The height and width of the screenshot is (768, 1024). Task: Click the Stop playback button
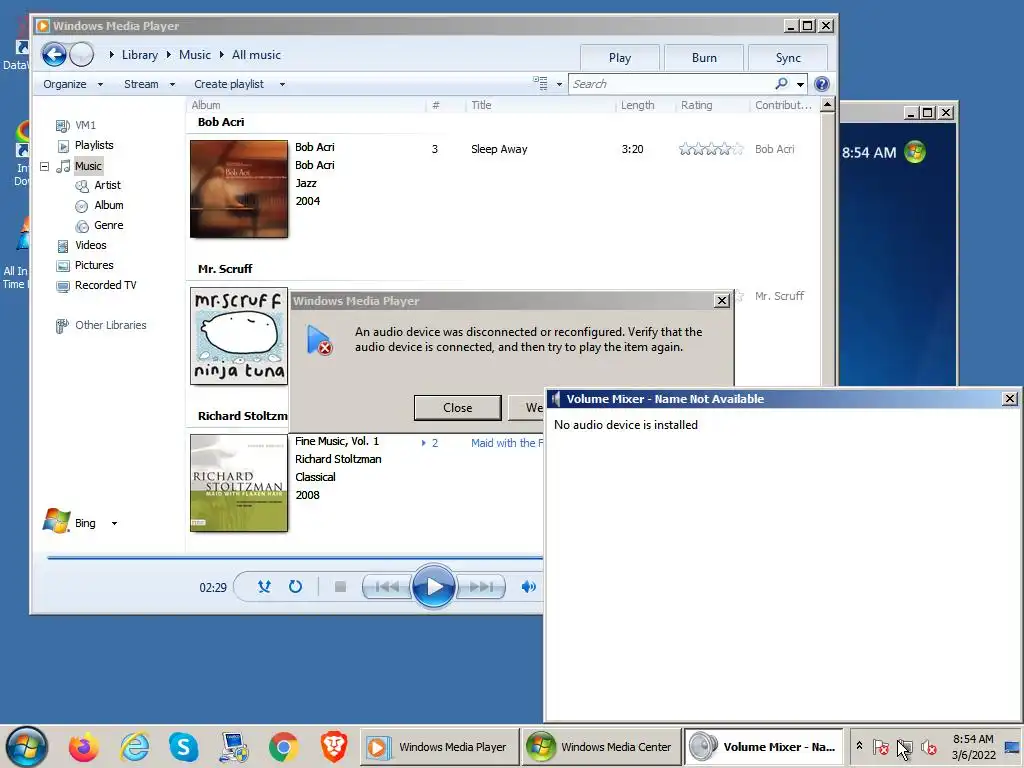(340, 586)
